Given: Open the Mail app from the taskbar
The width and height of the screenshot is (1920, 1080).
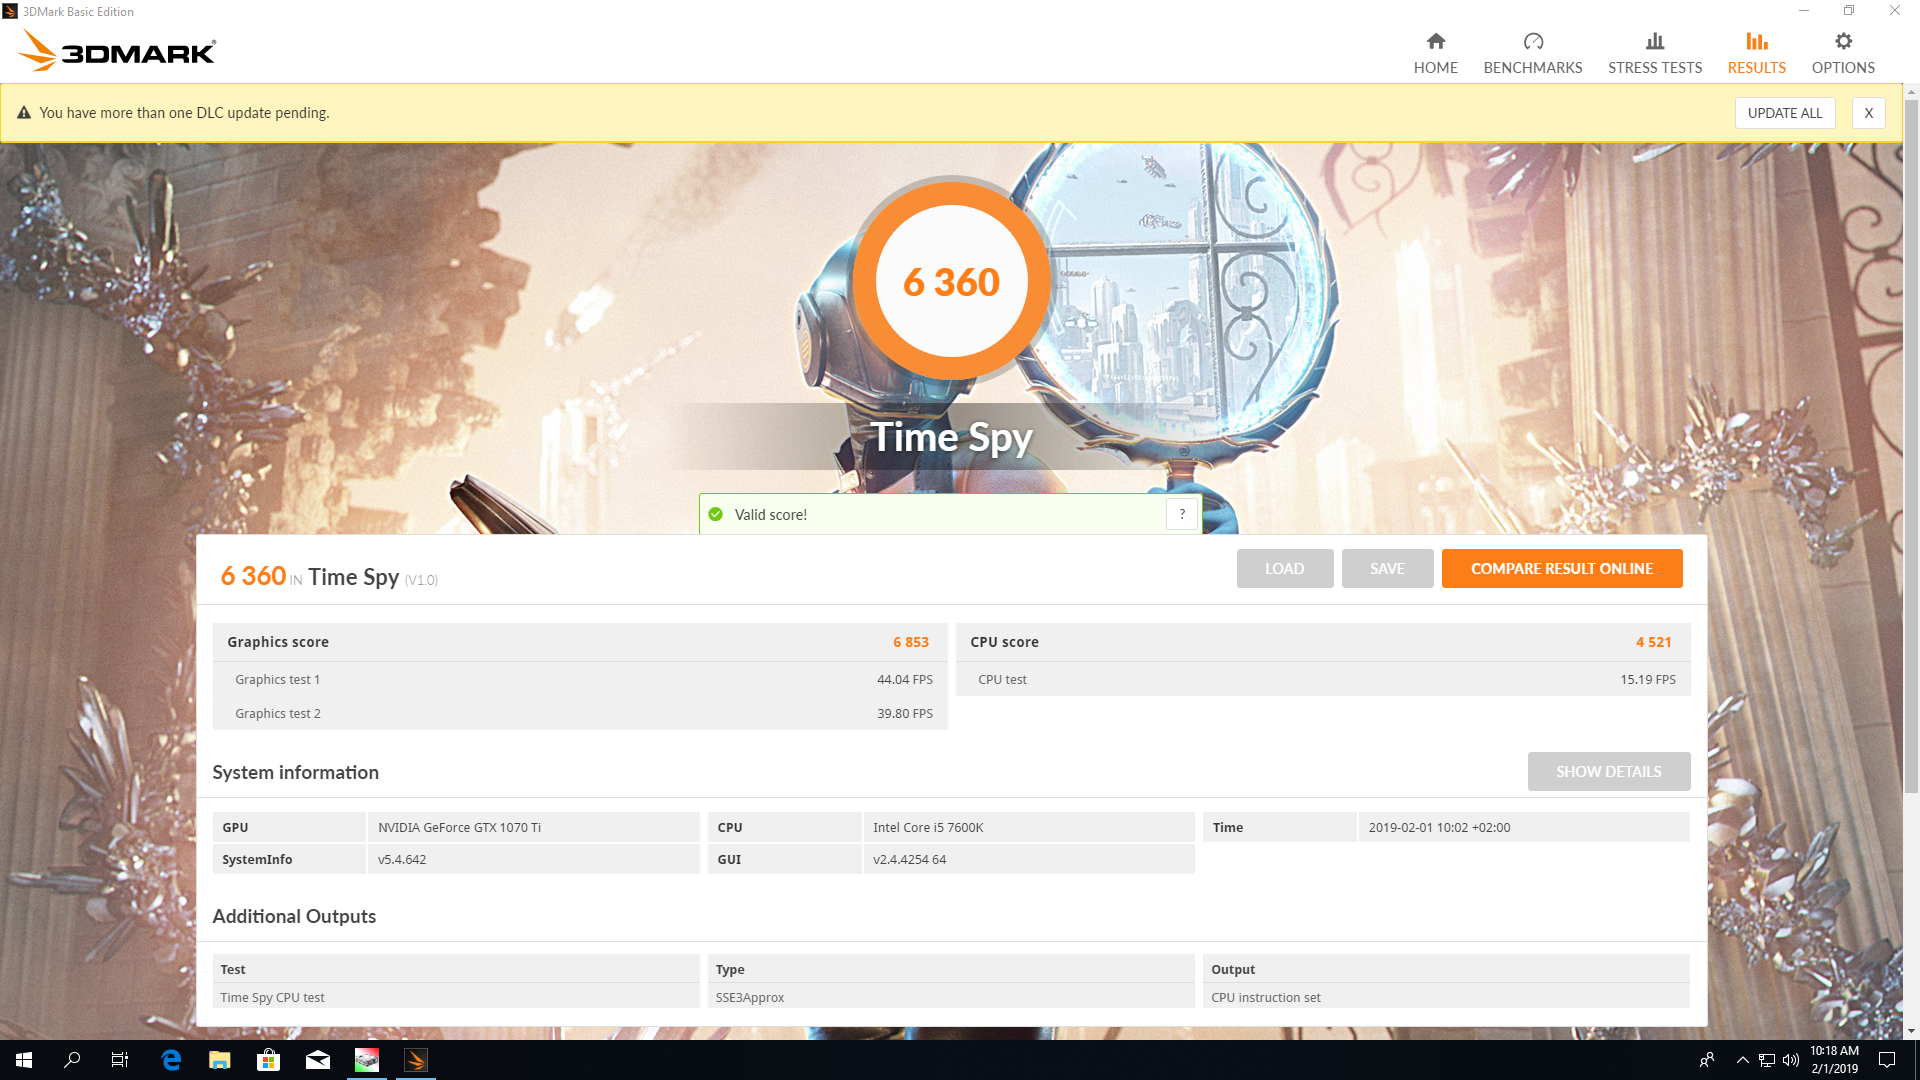Looking at the screenshot, I should point(318,1060).
